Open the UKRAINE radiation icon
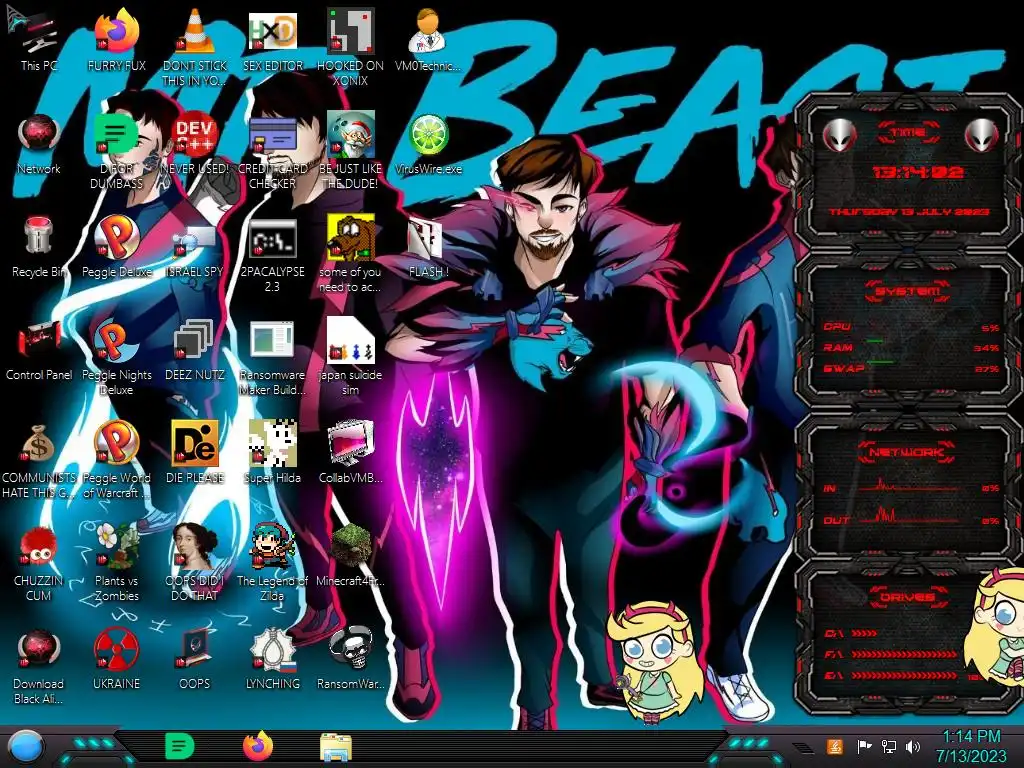 coord(116,650)
